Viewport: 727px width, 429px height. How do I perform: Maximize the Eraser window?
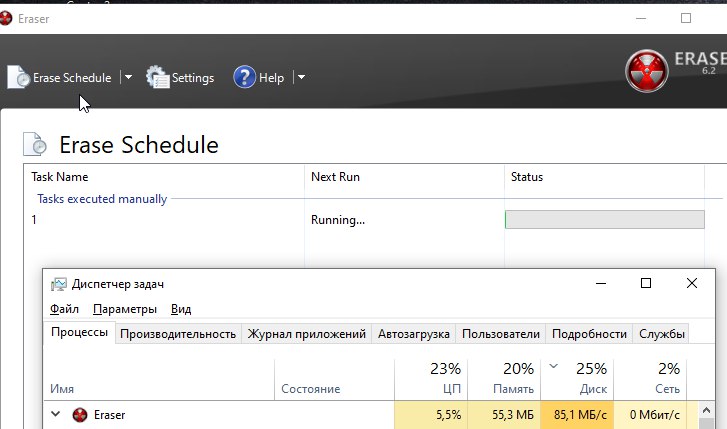click(x=686, y=19)
